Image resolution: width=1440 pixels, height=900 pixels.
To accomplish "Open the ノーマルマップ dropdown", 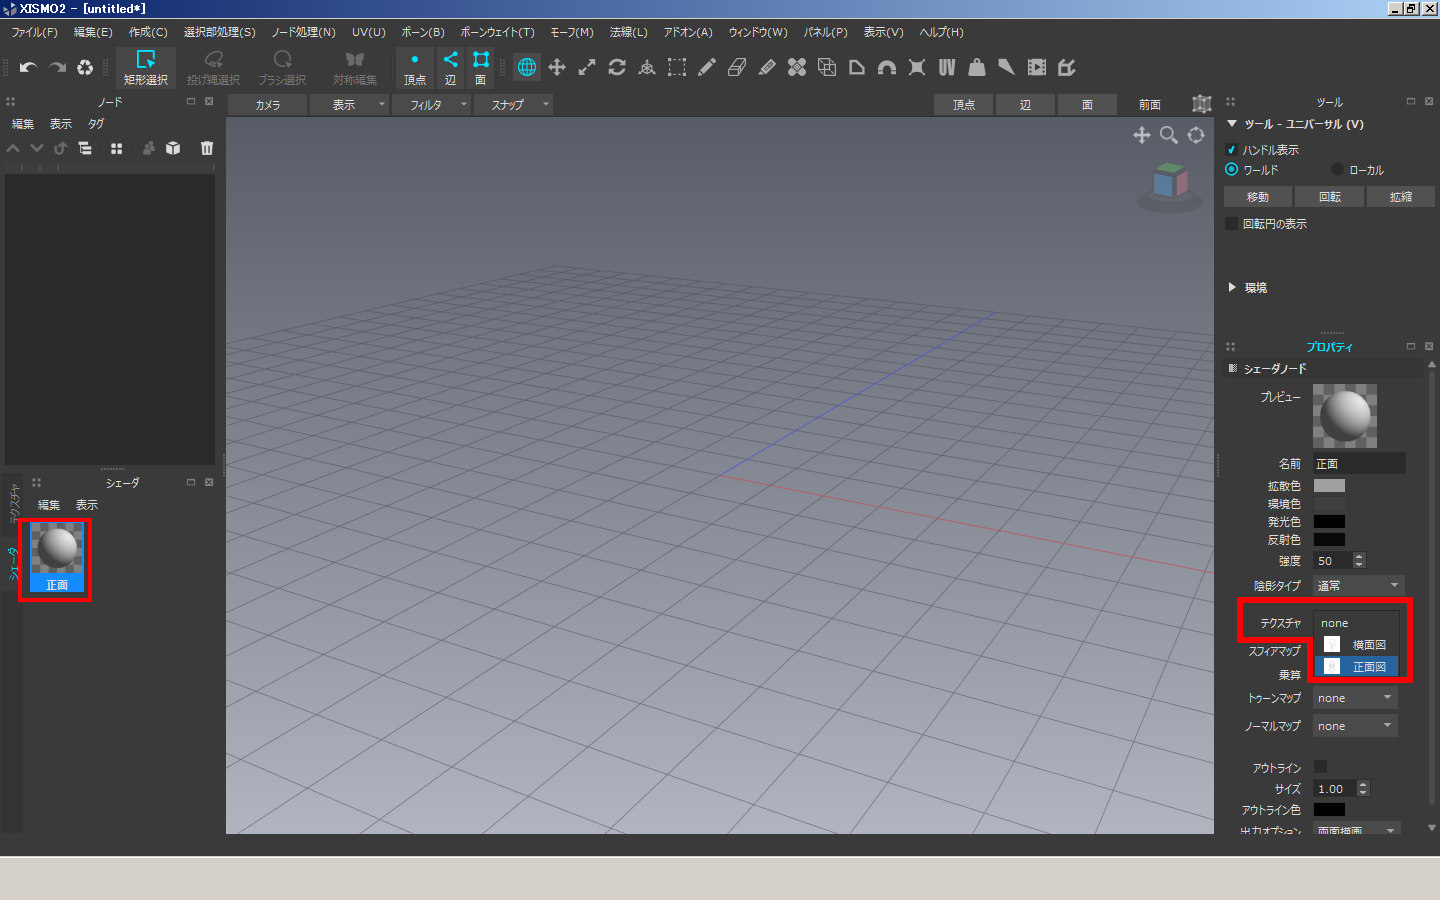I will pos(1355,726).
